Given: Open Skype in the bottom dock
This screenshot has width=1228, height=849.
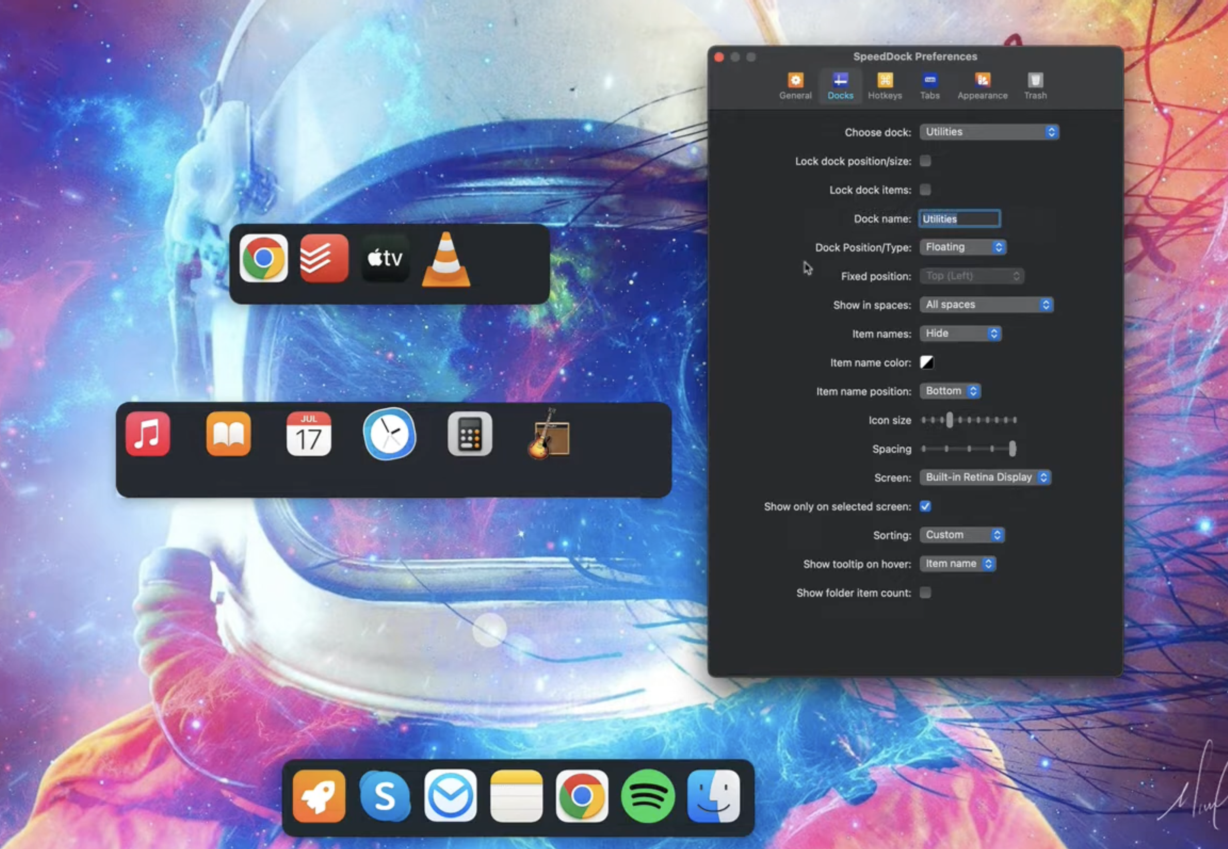Looking at the screenshot, I should (x=385, y=797).
